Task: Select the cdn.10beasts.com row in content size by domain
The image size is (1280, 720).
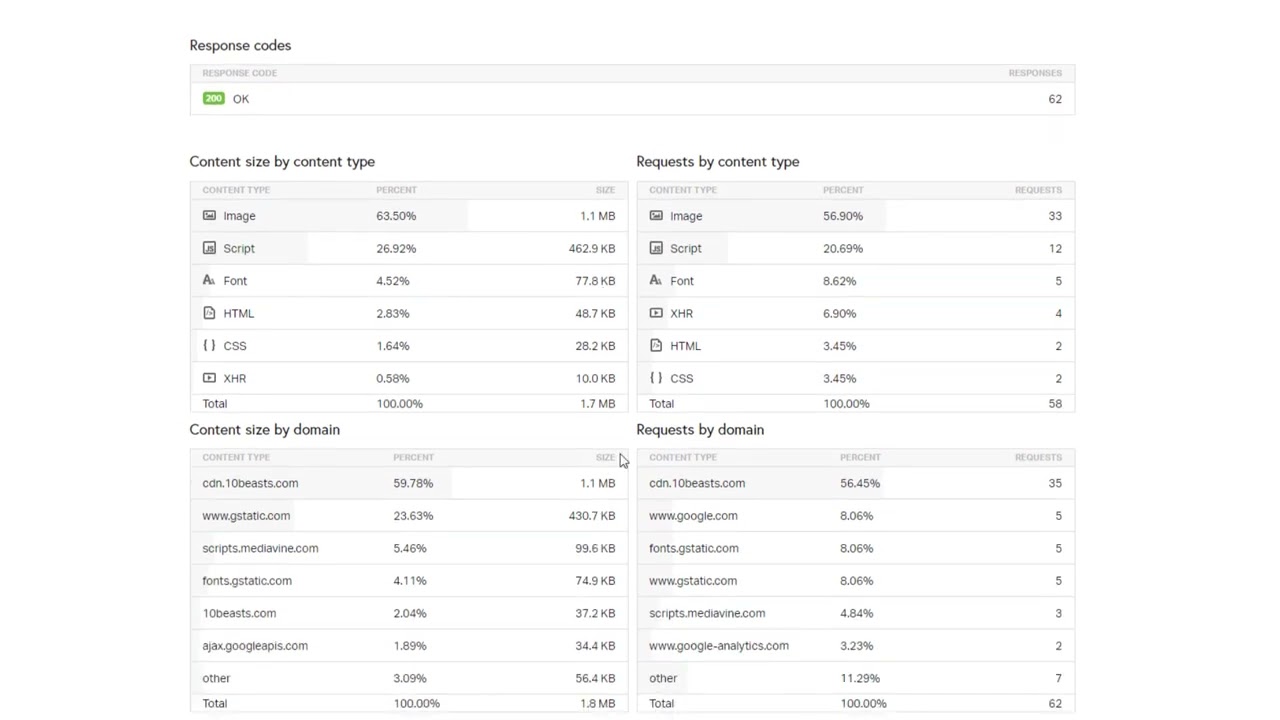Action: tap(250, 483)
